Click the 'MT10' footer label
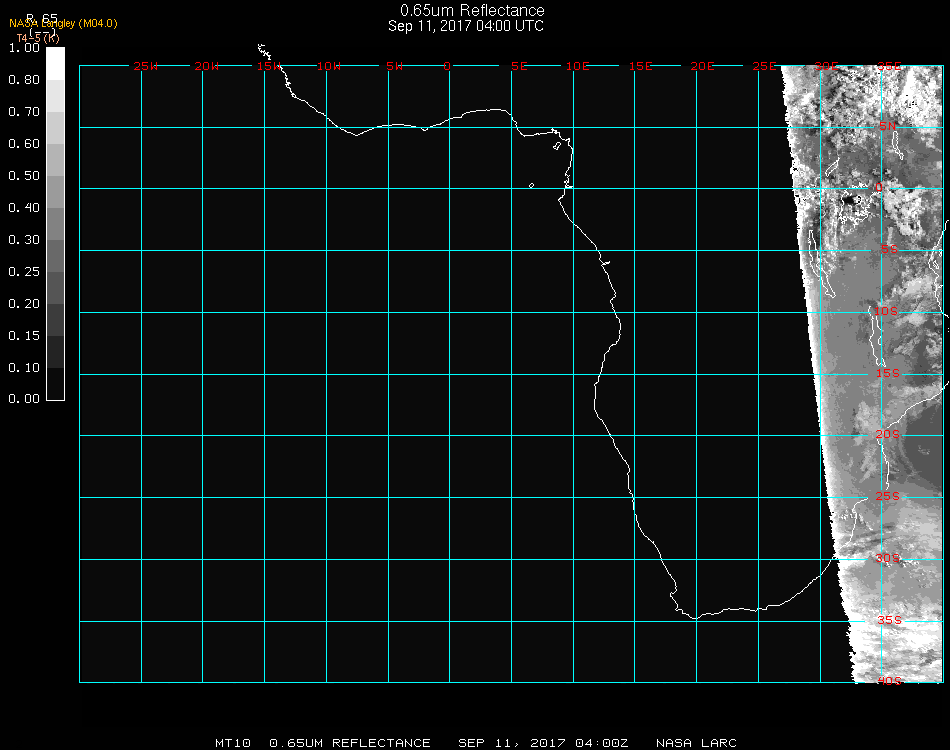 pos(232,743)
